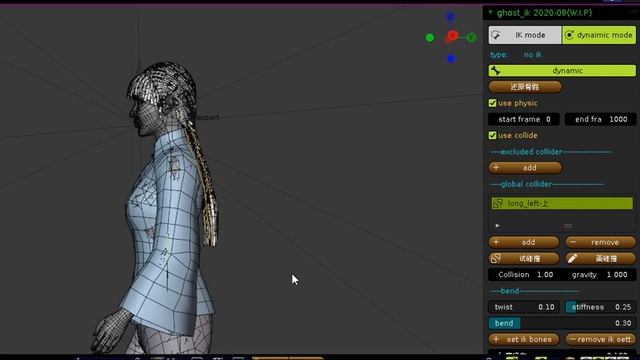Collapse the ghost_ik 2020-09 panel header
640x360 pixels.
[491, 13]
